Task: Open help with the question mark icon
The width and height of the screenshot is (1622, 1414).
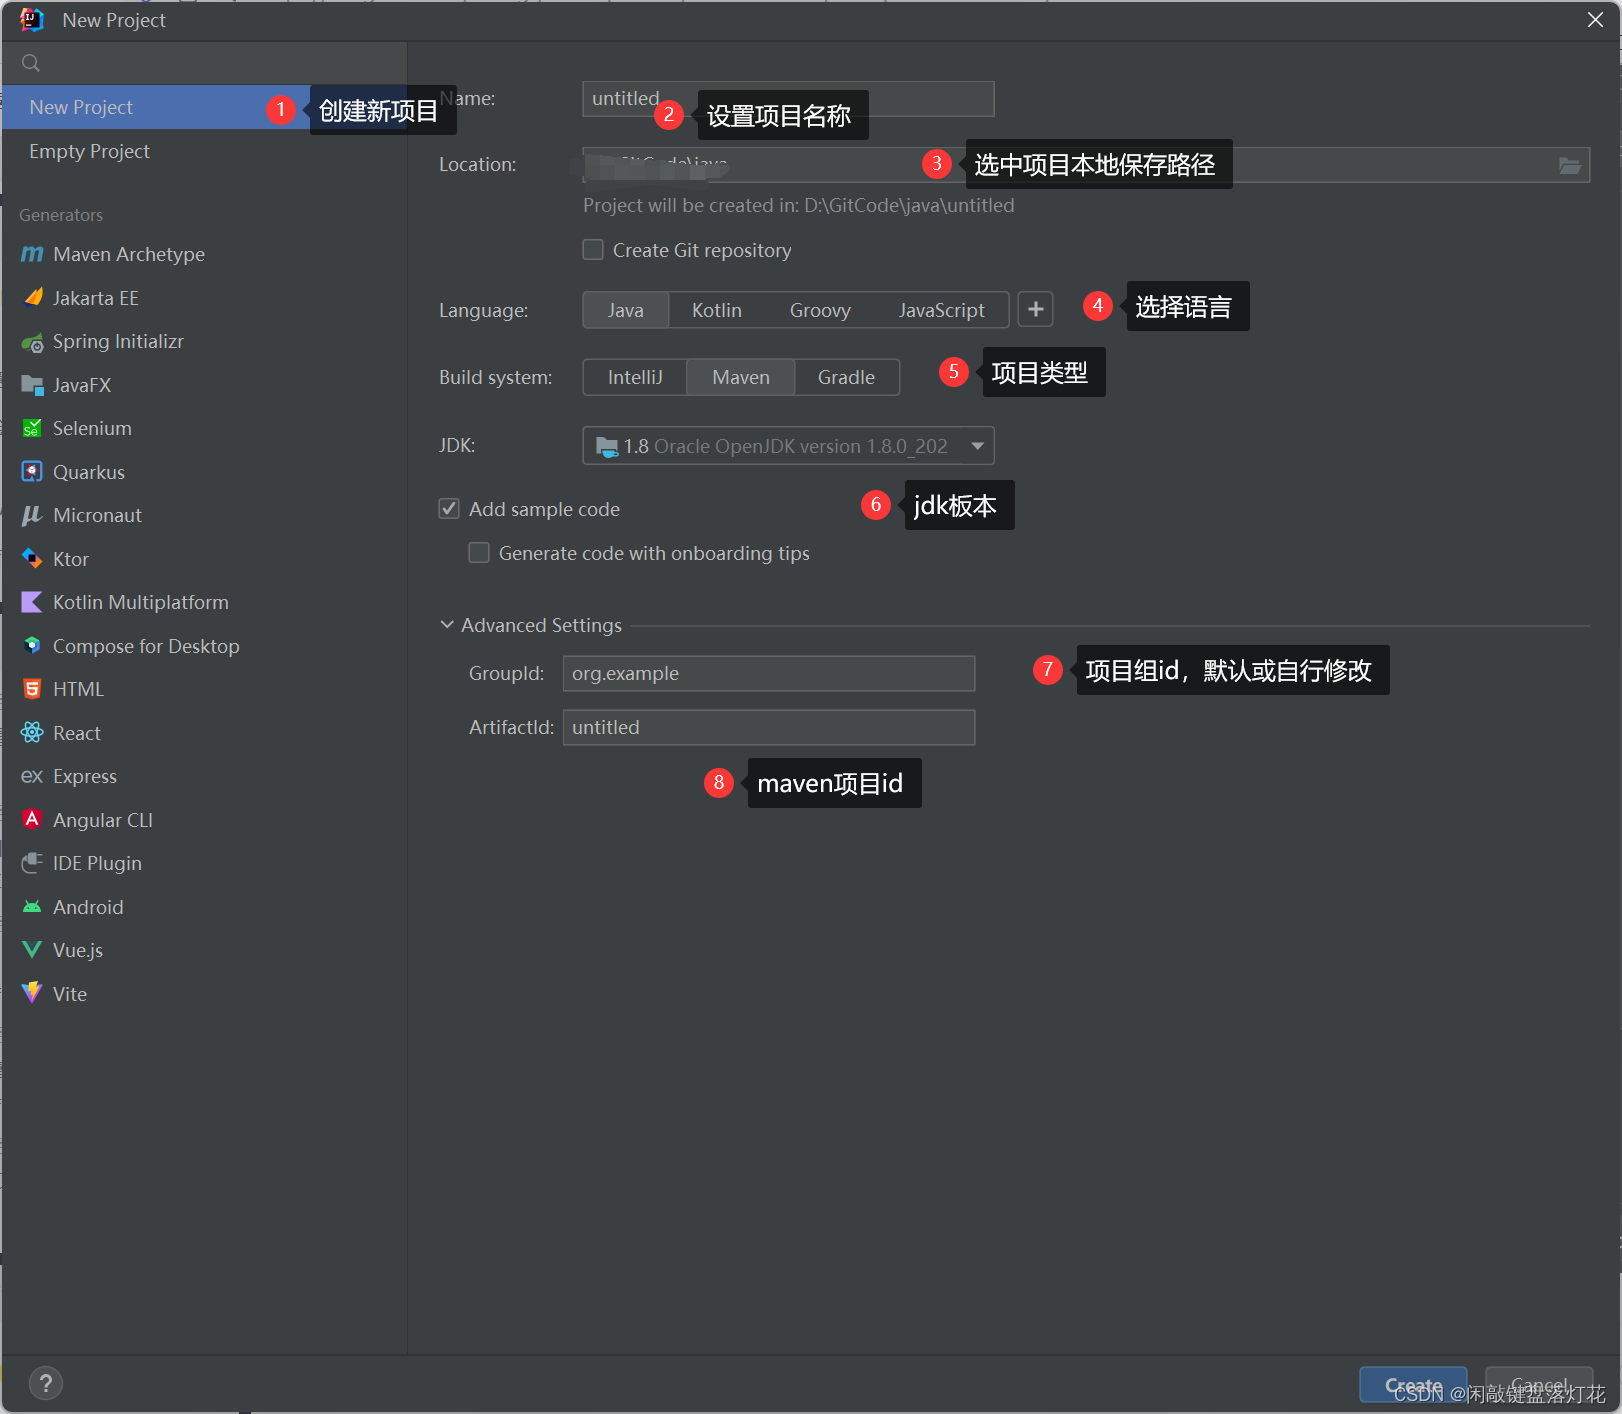Action: click(x=45, y=1384)
